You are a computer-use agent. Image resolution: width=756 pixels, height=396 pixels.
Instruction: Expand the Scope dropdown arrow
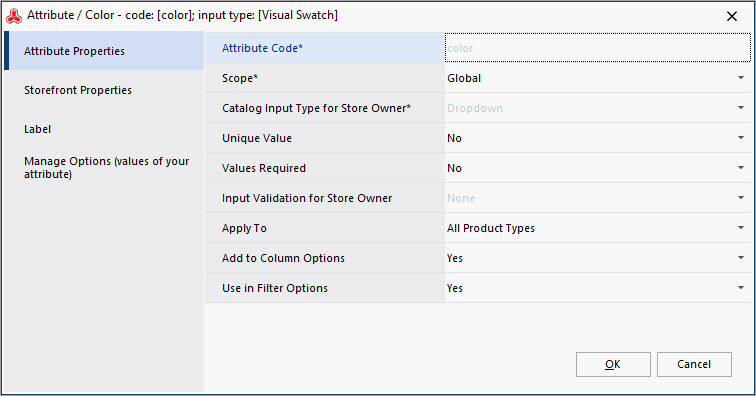click(x=741, y=78)
